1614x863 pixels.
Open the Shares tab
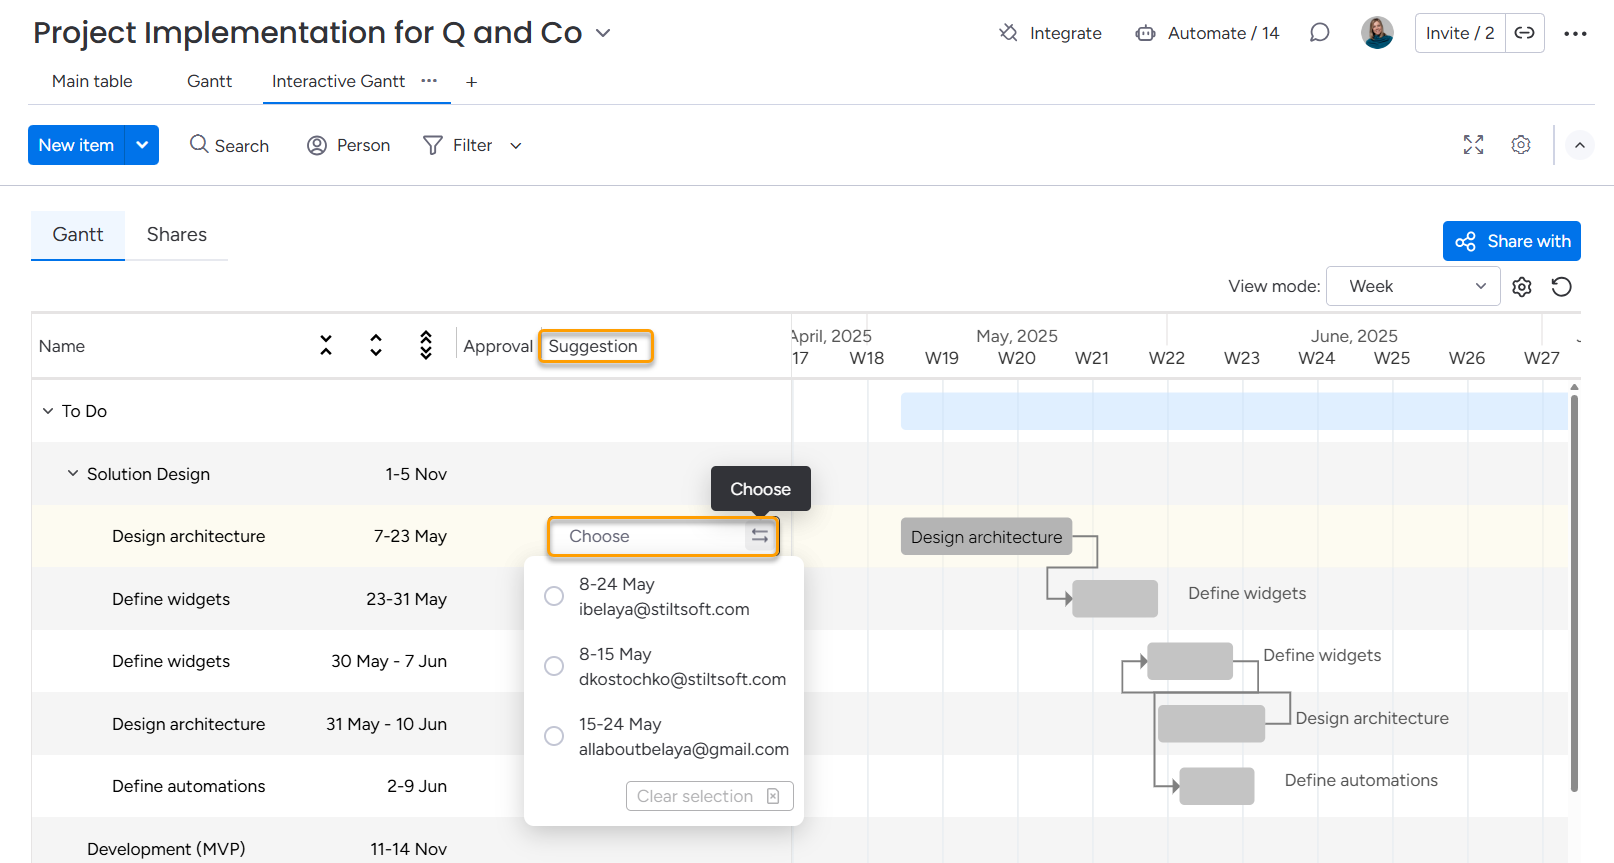(x=176, y=235)
